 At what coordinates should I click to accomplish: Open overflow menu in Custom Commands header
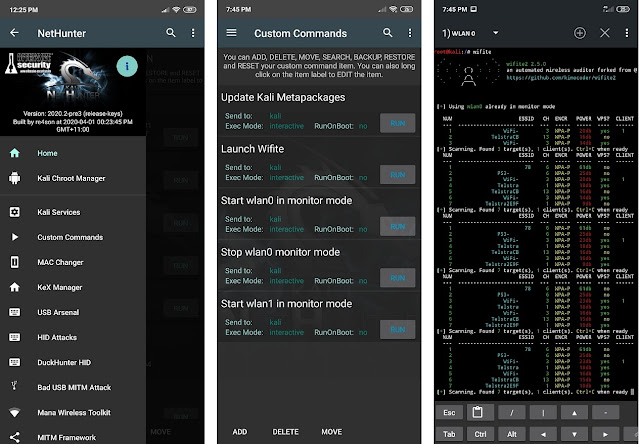point(410,33)
